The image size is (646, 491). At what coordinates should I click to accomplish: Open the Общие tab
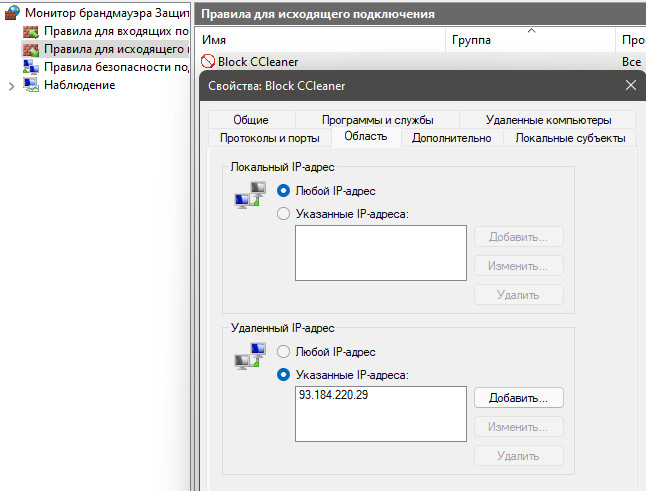(x=251, y=120)
